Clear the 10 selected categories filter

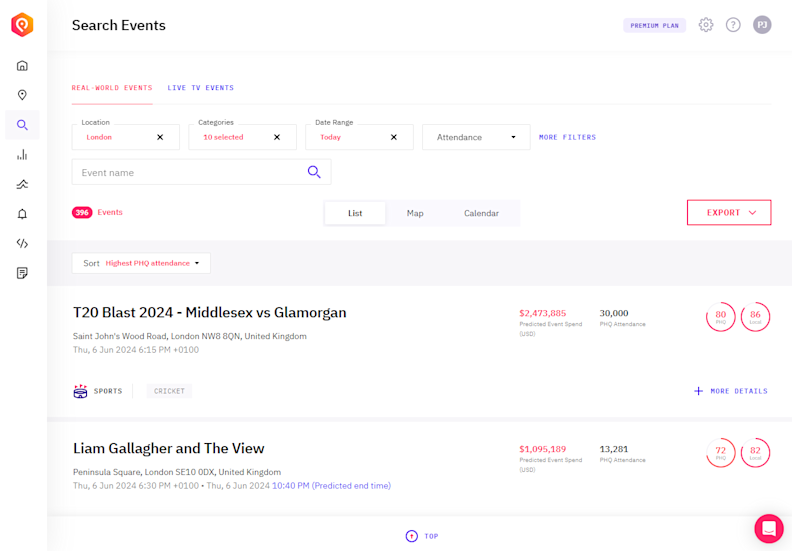pos(277,137)
